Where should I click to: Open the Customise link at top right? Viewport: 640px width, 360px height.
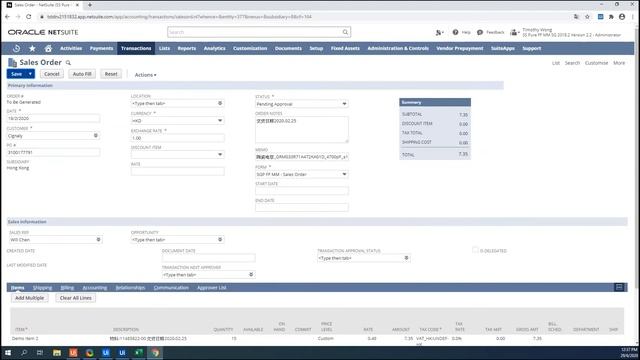point(596,63)
